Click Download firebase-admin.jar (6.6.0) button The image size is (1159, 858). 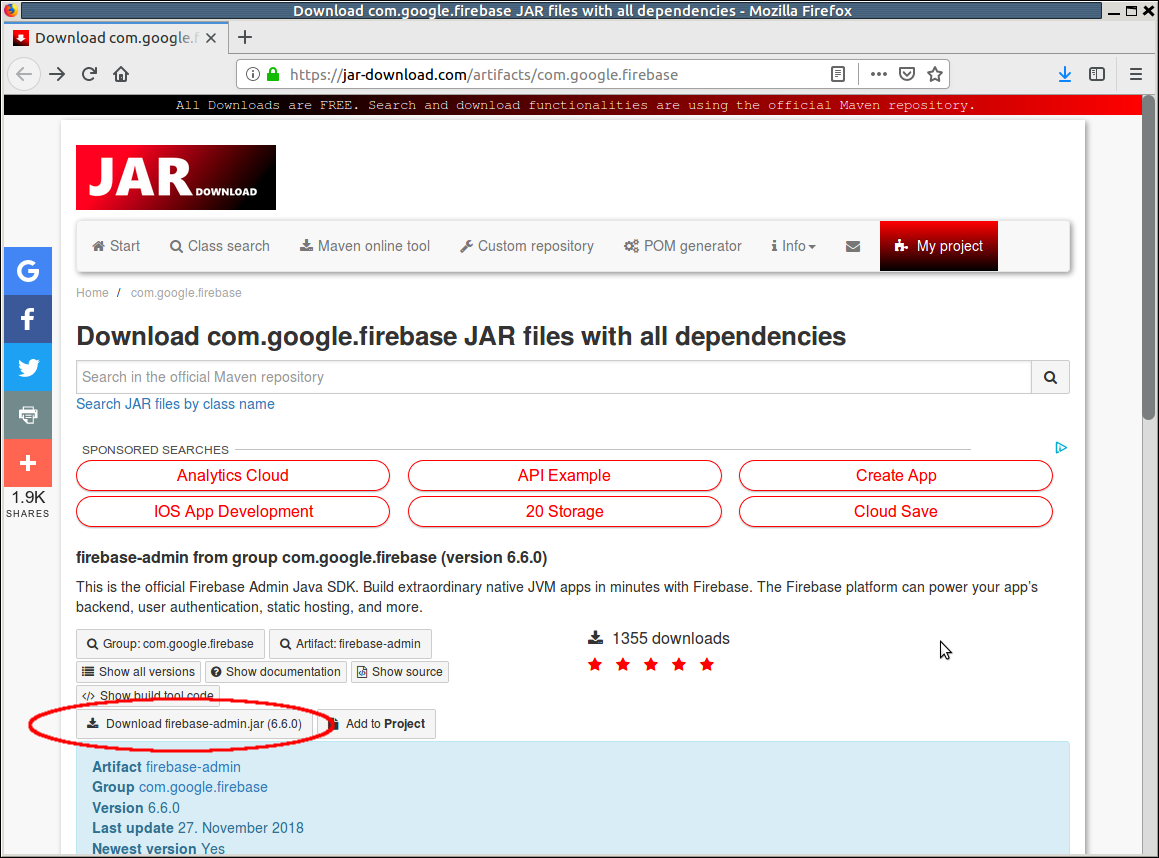pyautogui.click(x=195, y=724)
